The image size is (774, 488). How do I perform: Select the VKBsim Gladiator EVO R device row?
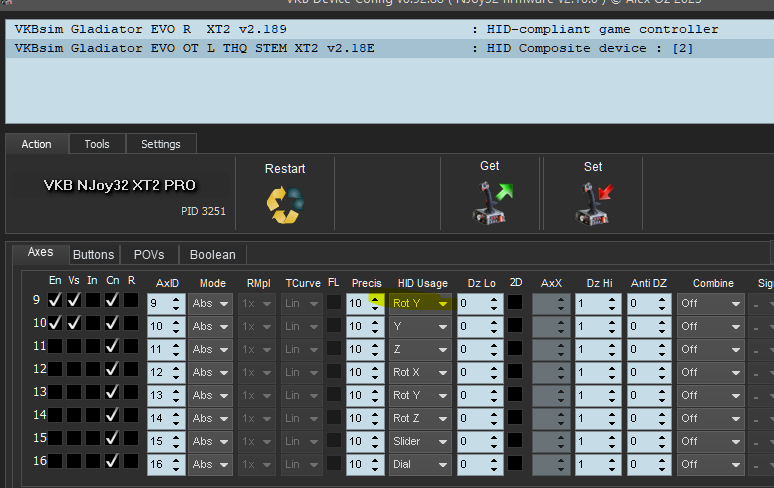click(x=390, y=29)
